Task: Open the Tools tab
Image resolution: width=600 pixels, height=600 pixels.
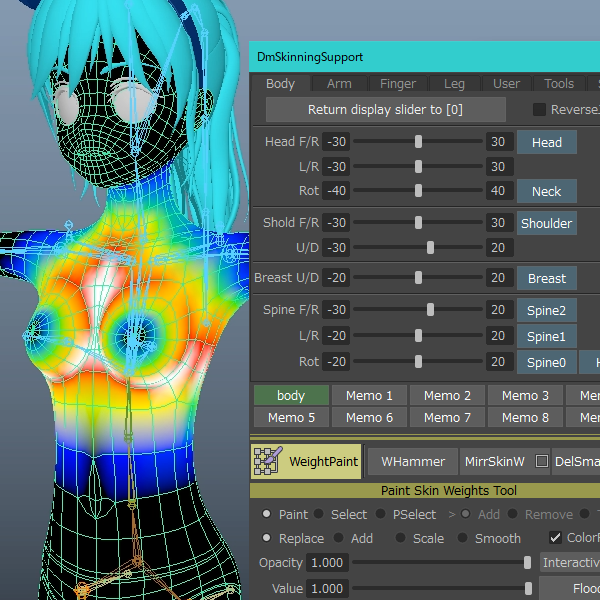Action: pos(559,83)
